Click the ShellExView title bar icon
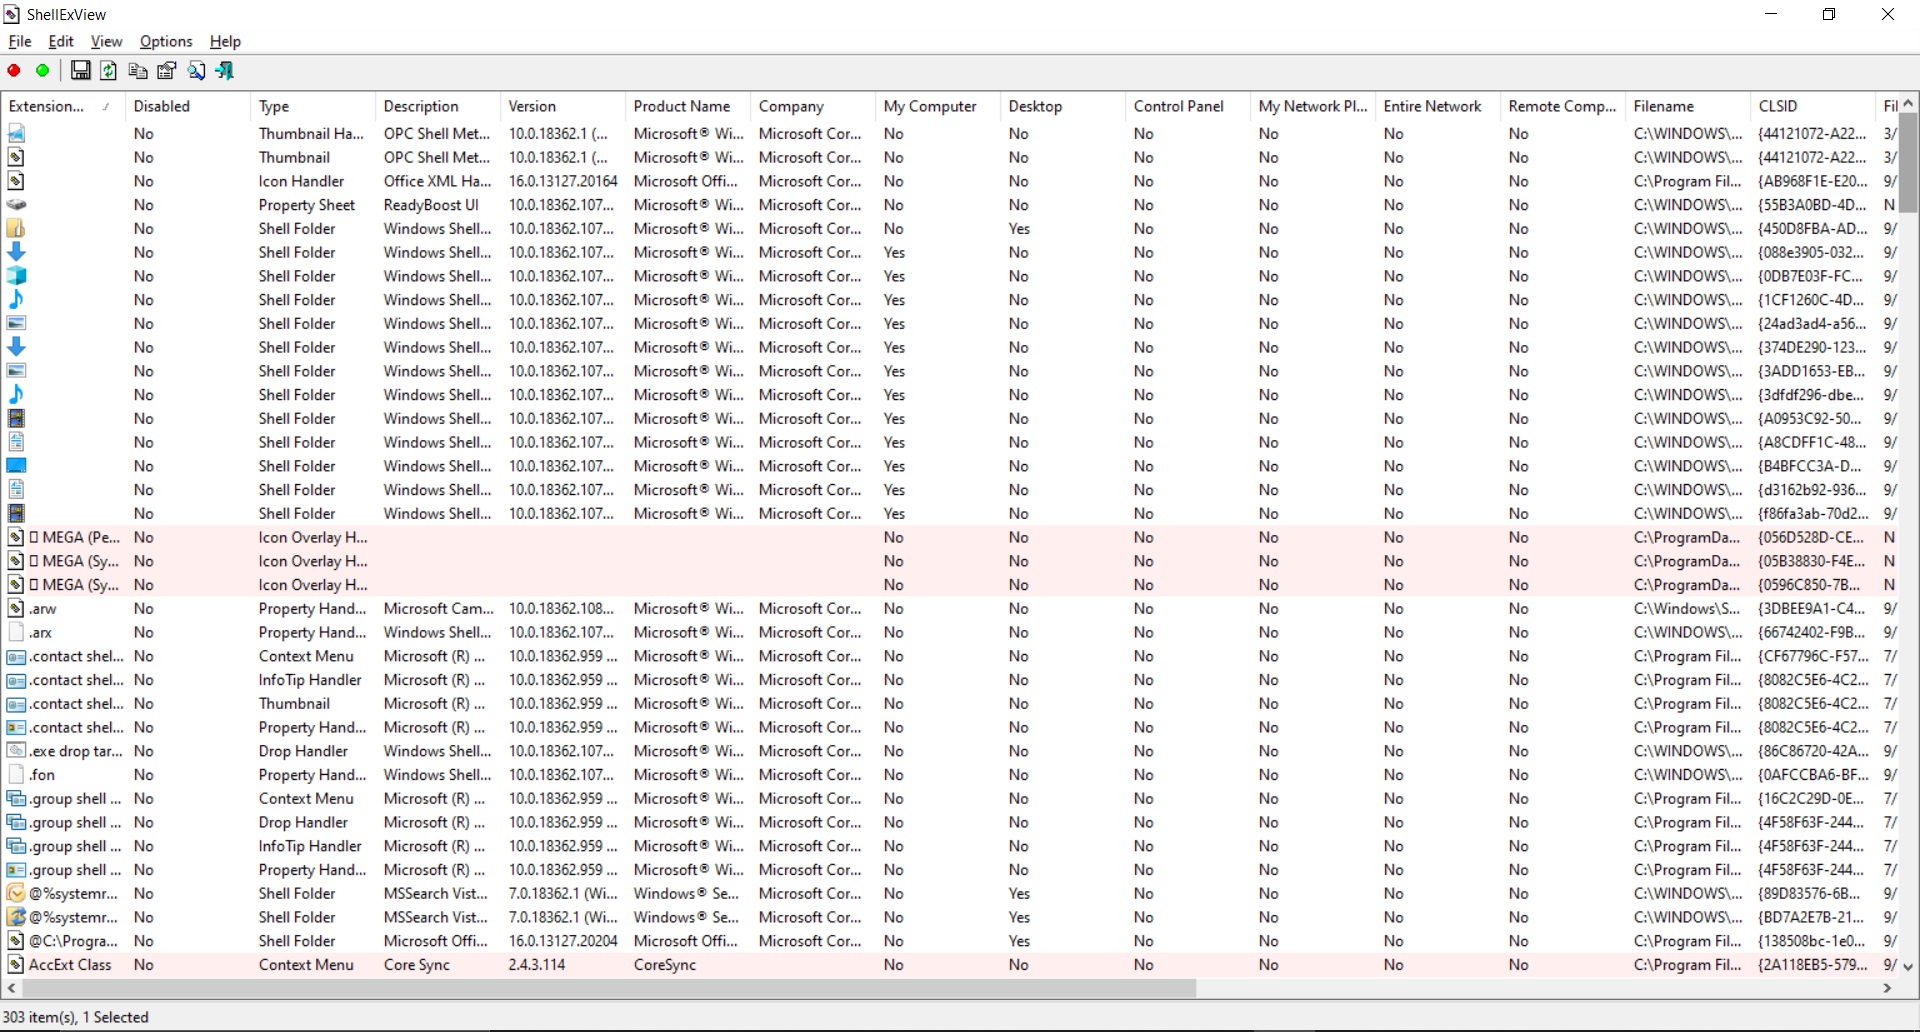This screenshot has width=1920, height=1032. click(x=12, y=13)
